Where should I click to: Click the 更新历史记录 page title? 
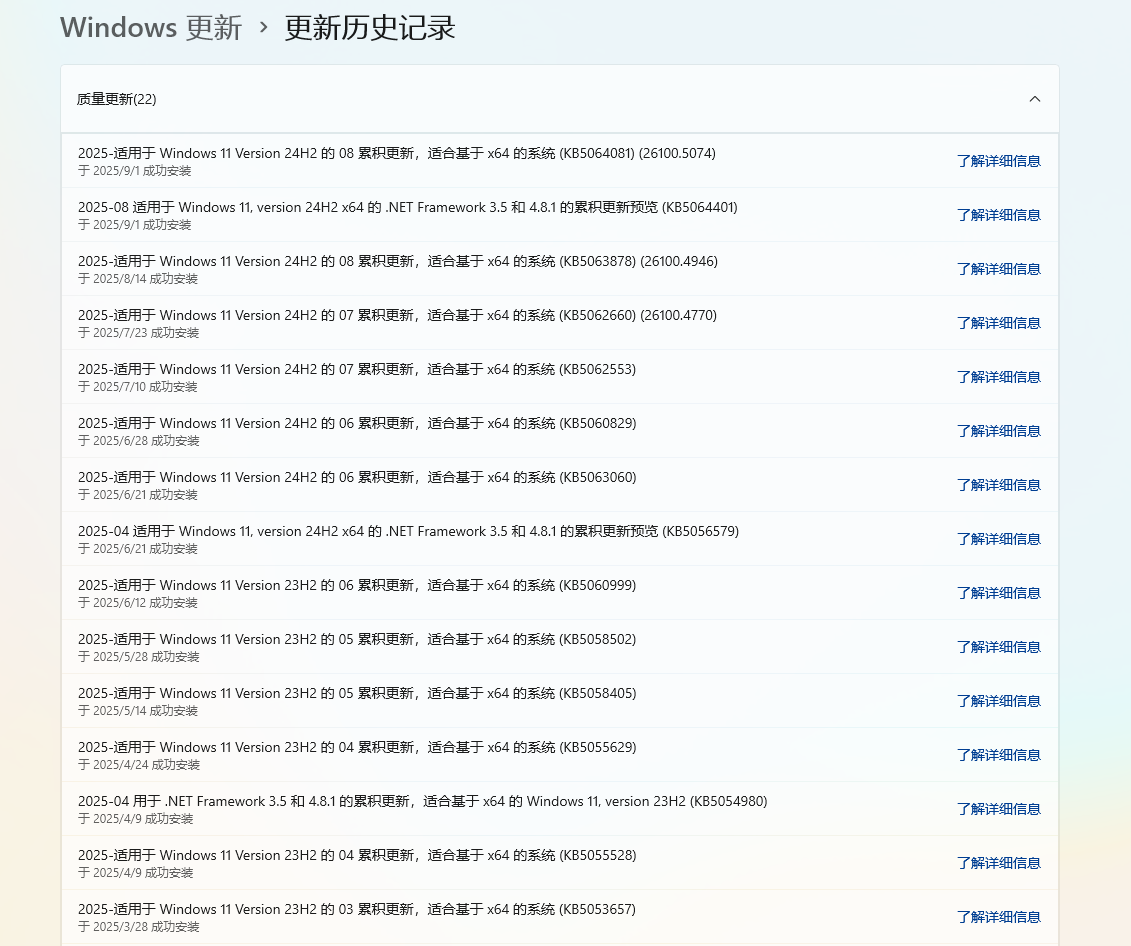click(370, 28)
